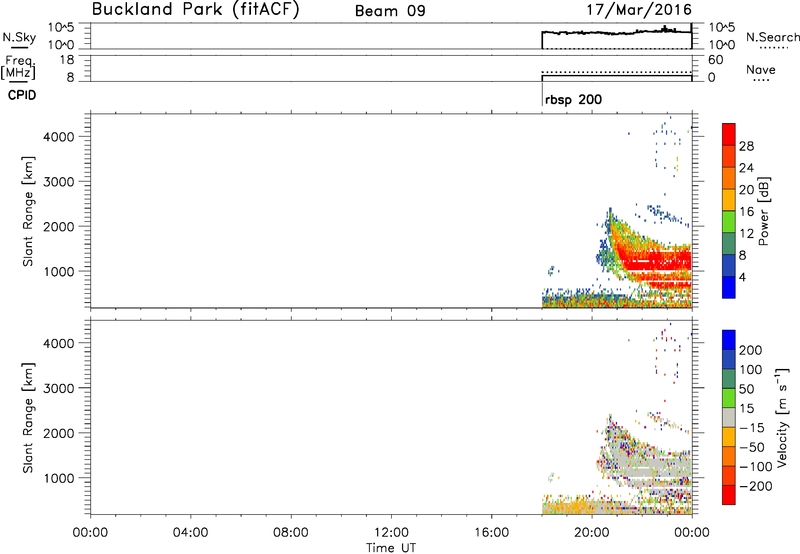Click the 'N.Search' legend label
800x554 pixels.
coord(772,37)
